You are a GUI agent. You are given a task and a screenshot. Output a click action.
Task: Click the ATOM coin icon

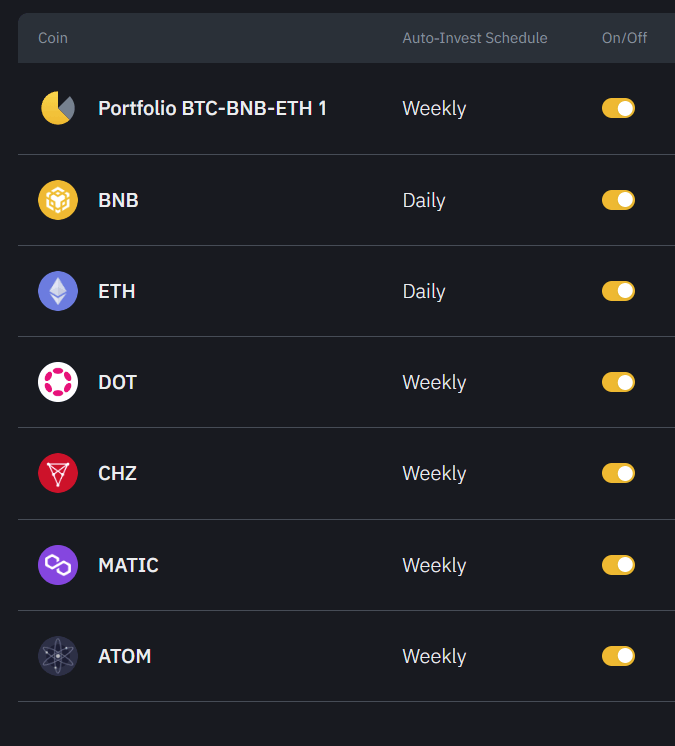[x=58, y=656]
